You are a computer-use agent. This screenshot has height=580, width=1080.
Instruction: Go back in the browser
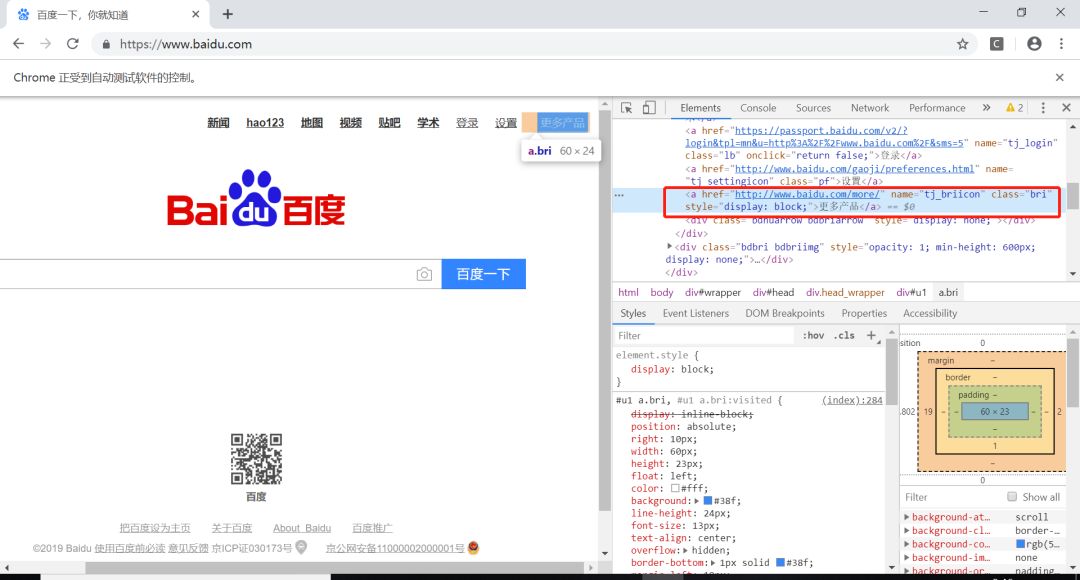(19, 44)
